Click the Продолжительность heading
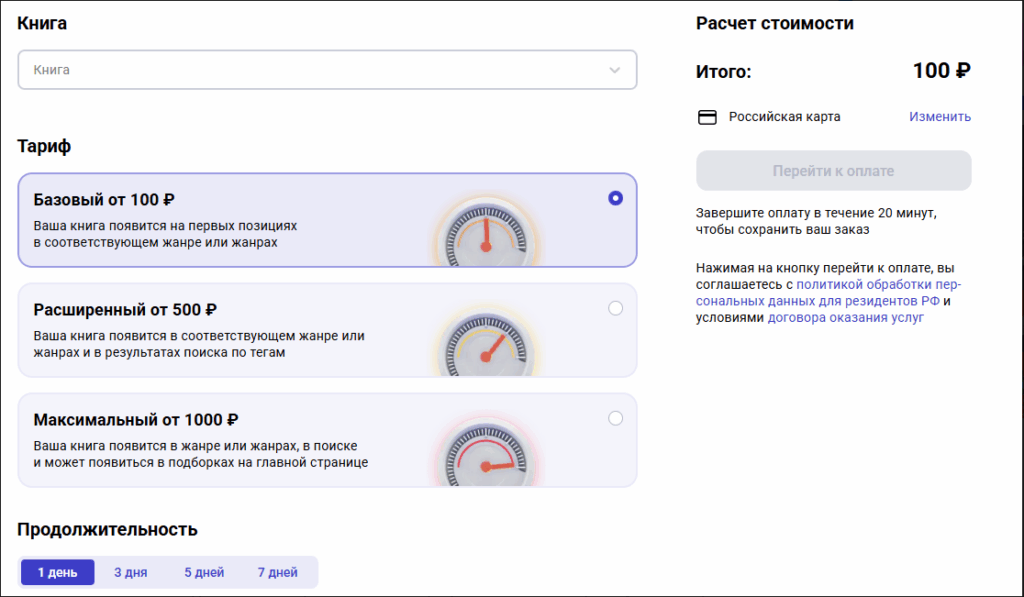 coord(107,529)
